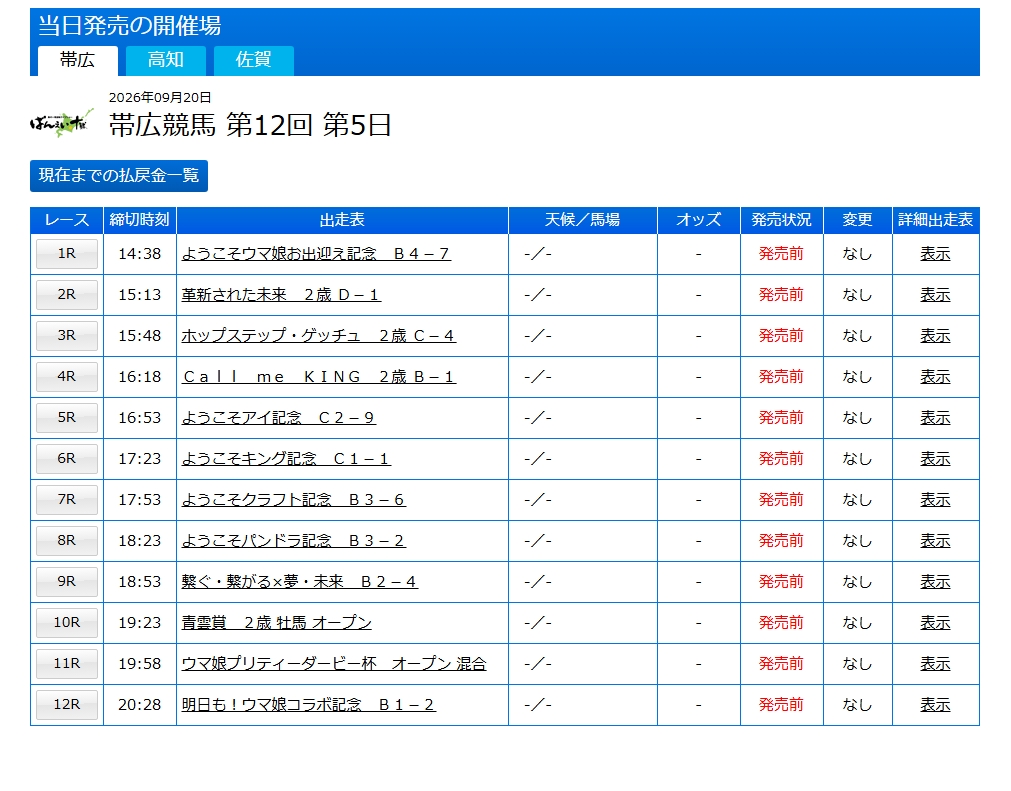1011x791 pixels.
Task: Select the 3R race button
Action: pos(66,336)
